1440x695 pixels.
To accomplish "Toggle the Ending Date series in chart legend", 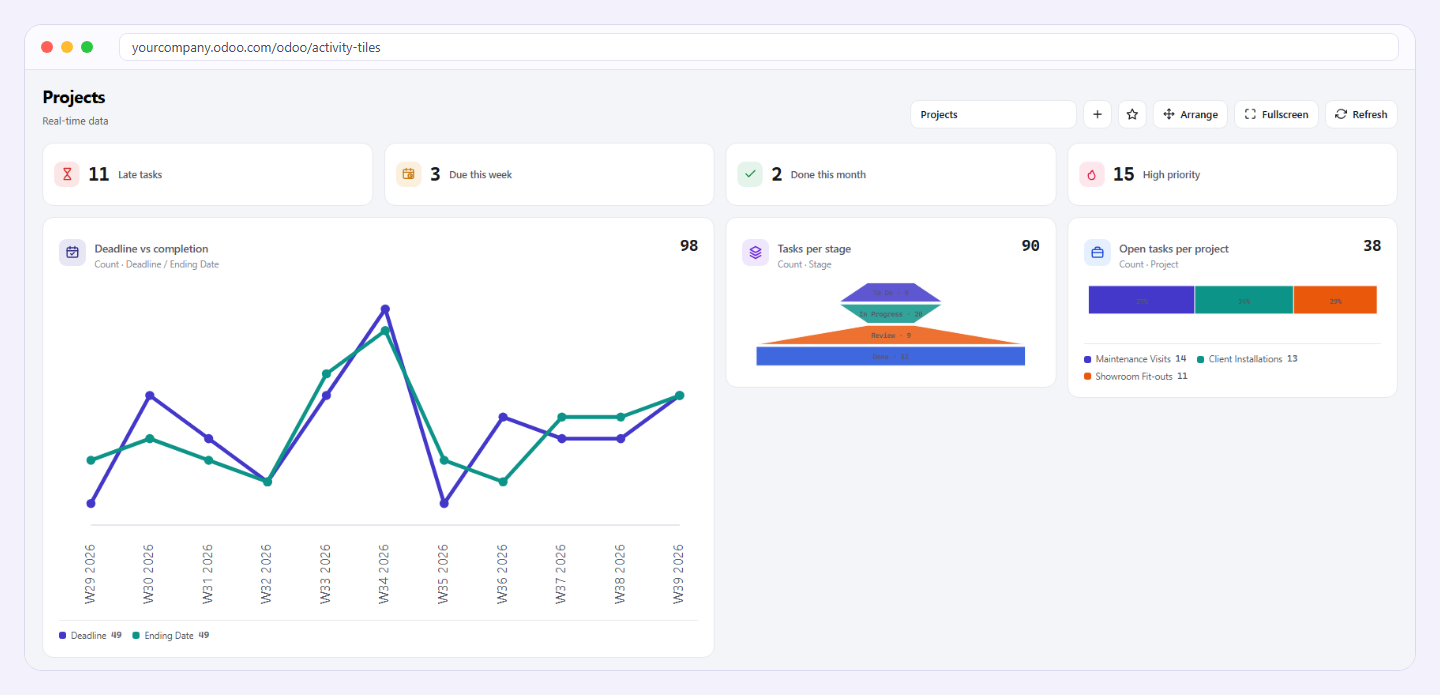I will [171, 635].
